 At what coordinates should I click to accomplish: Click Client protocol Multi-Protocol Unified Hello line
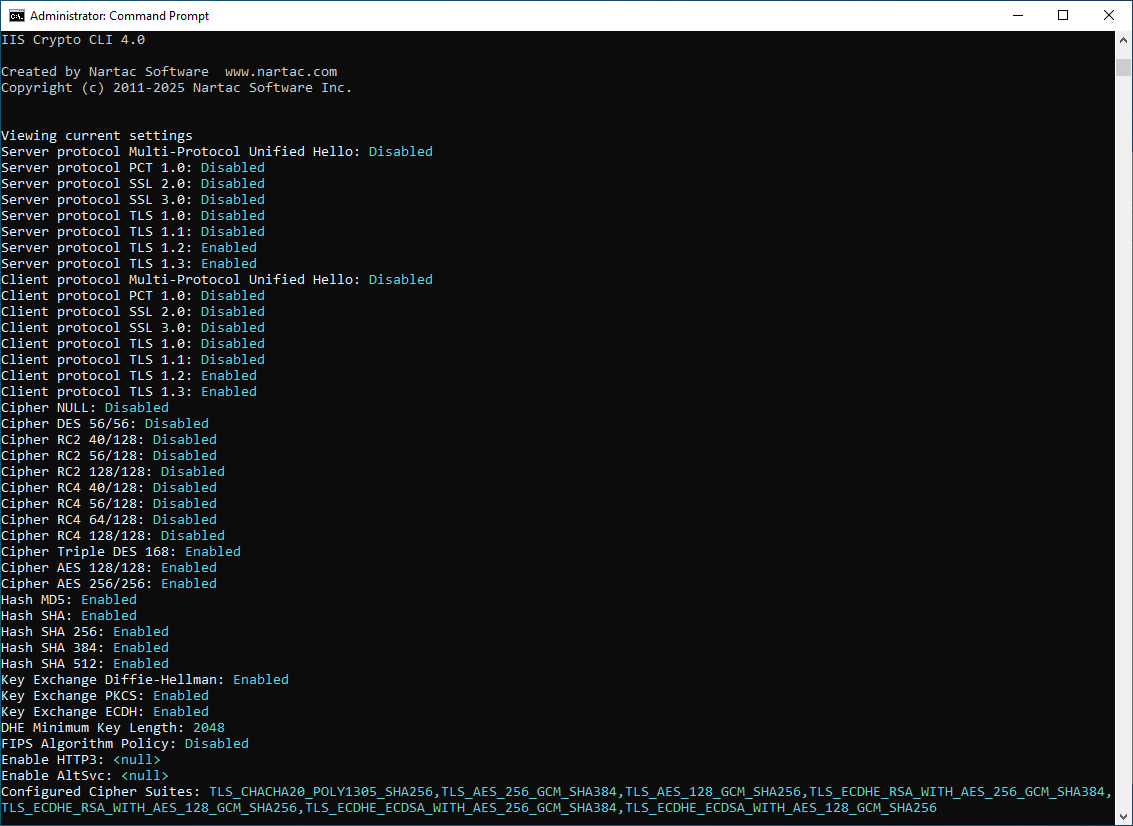point(217,280)
